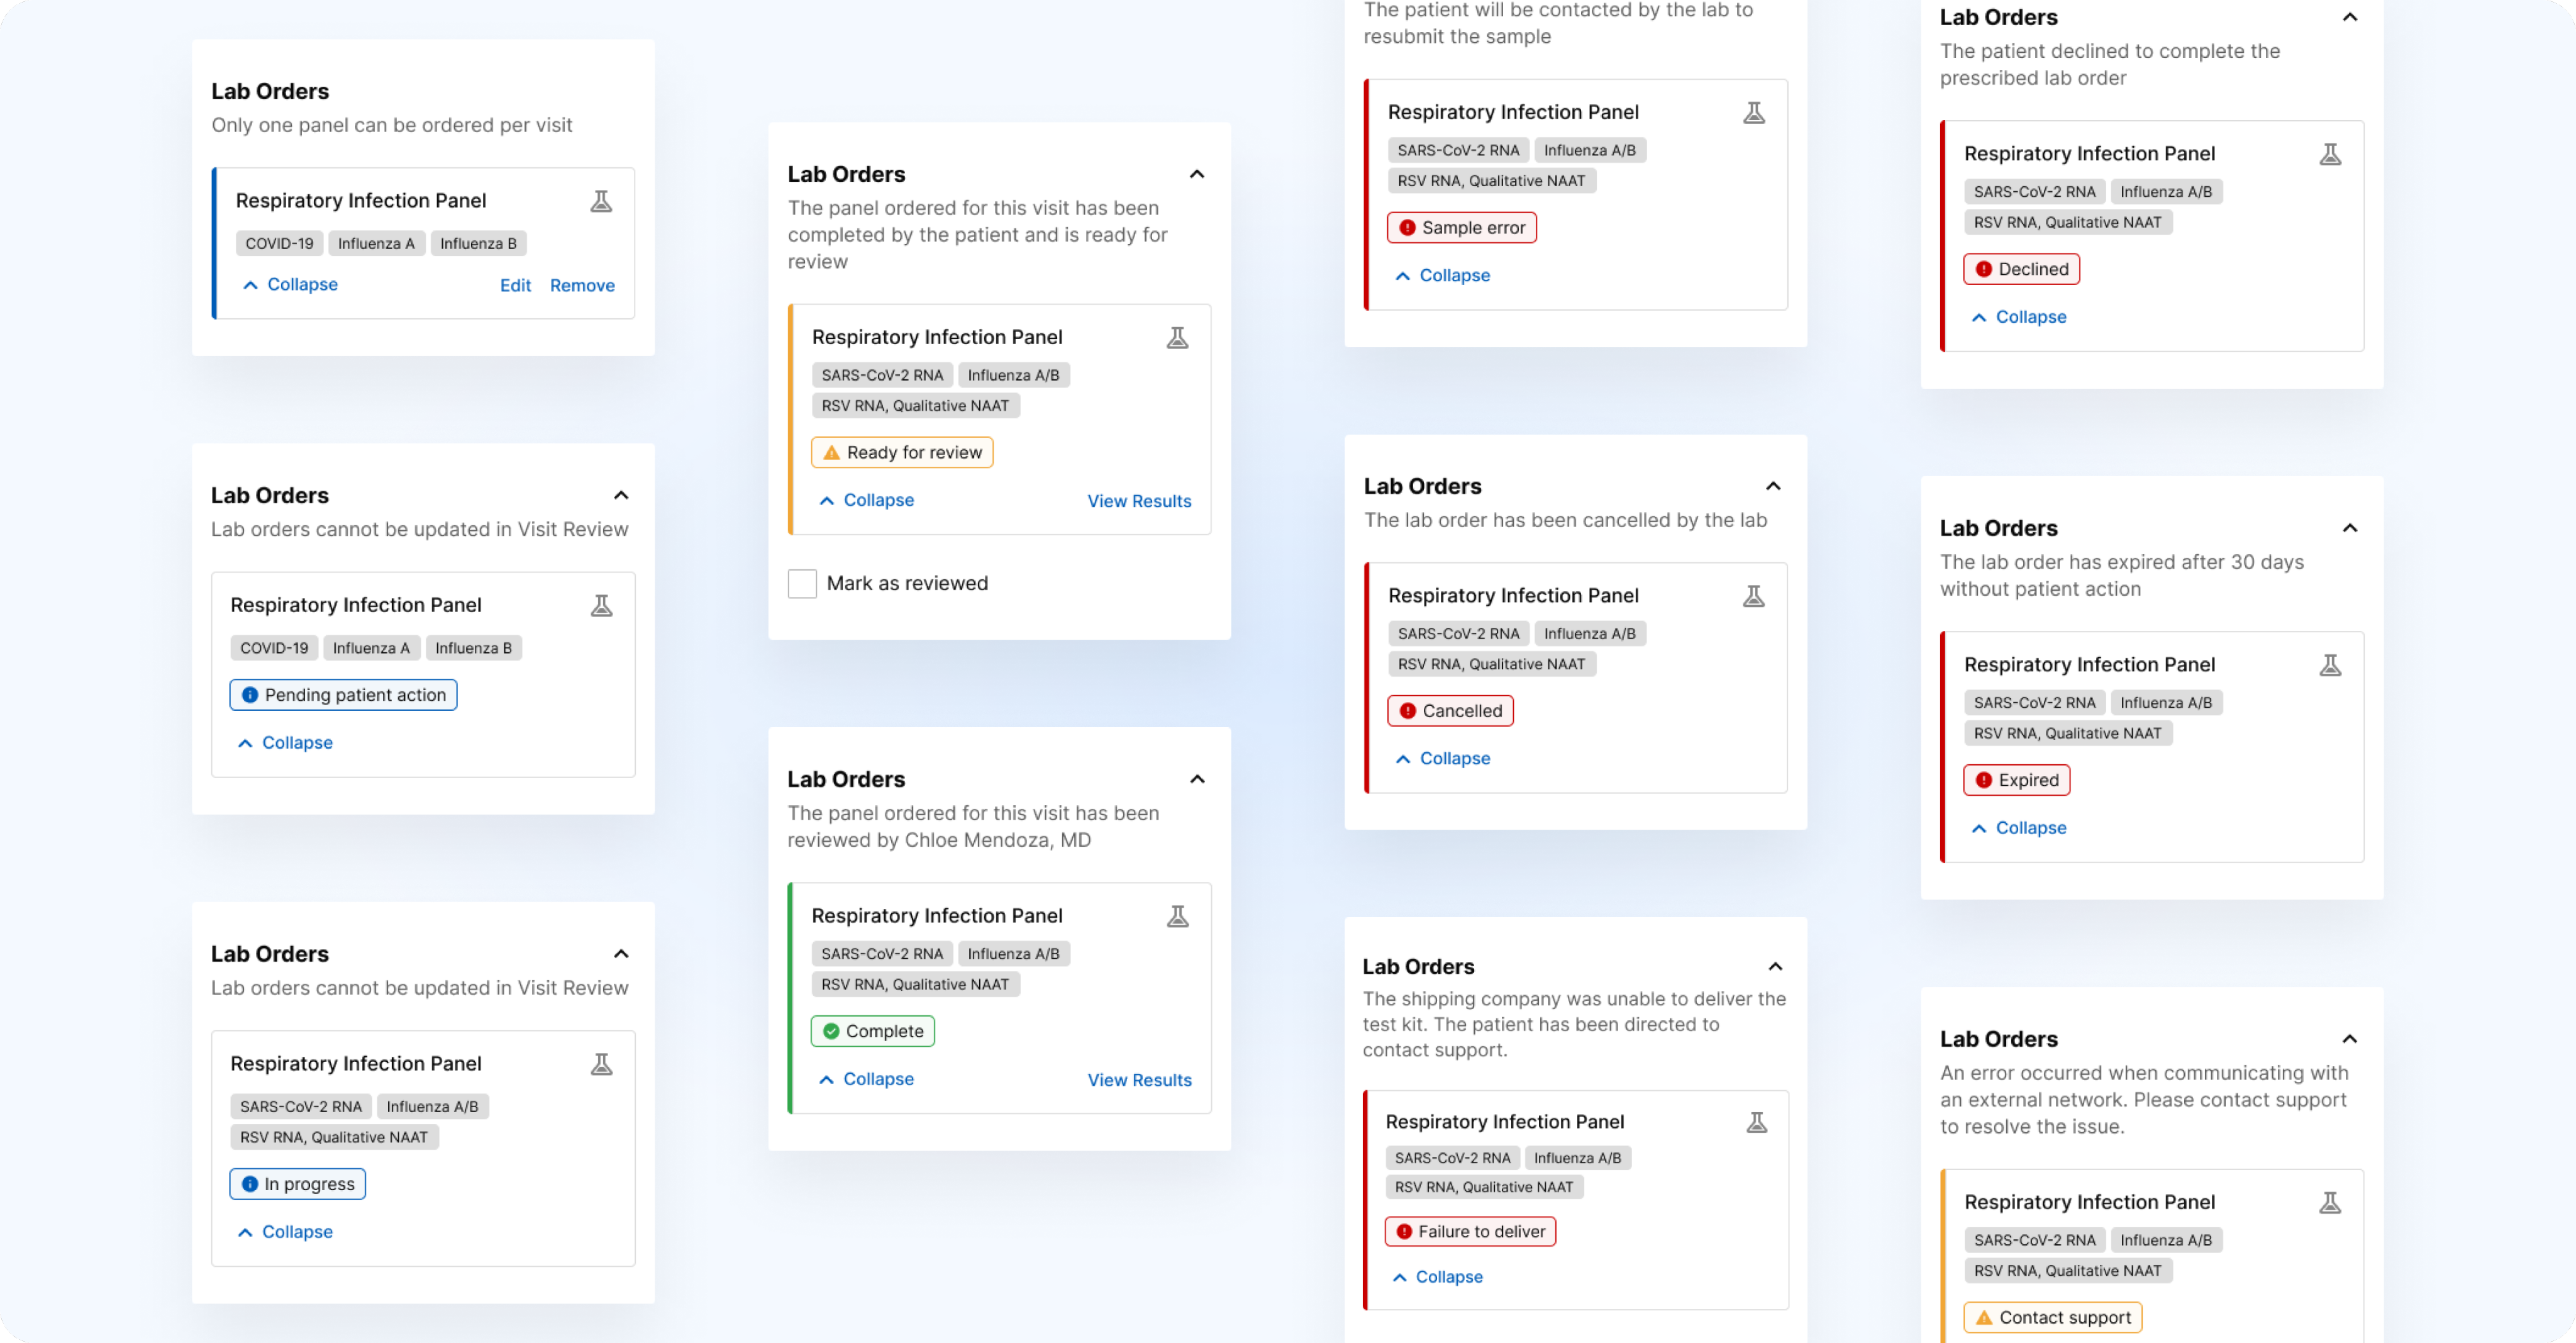Click red alert icon in Sample error badge
The image size is (2576, 1343).
[x=1407, y=228]
